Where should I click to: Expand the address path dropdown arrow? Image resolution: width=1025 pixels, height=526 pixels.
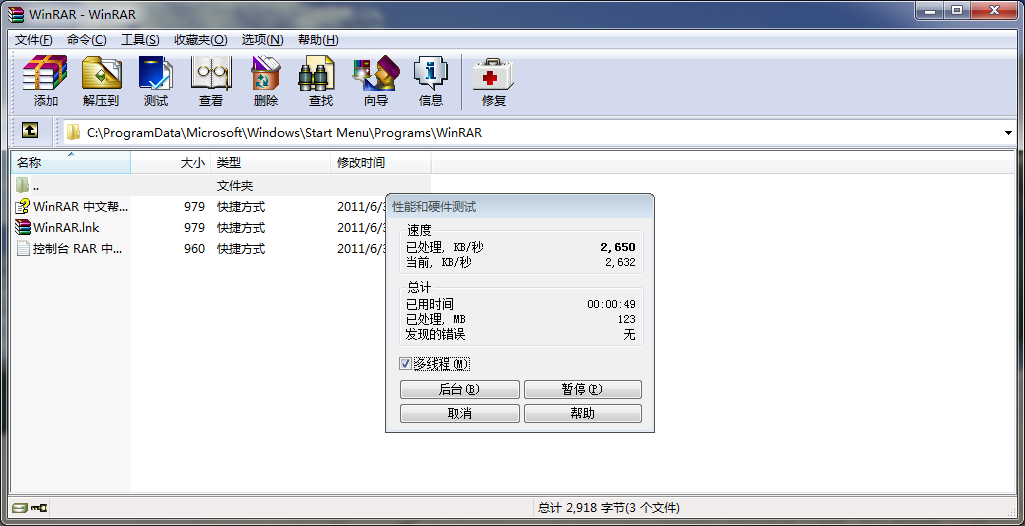pos(1007,133)
